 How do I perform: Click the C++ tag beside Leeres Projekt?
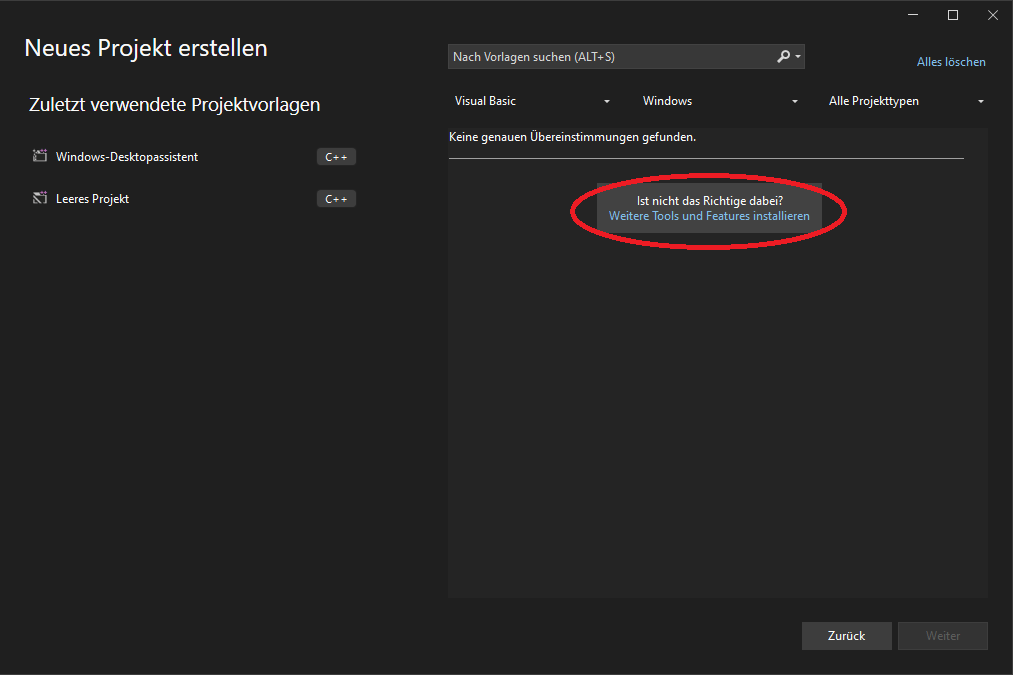click(336, 199)
